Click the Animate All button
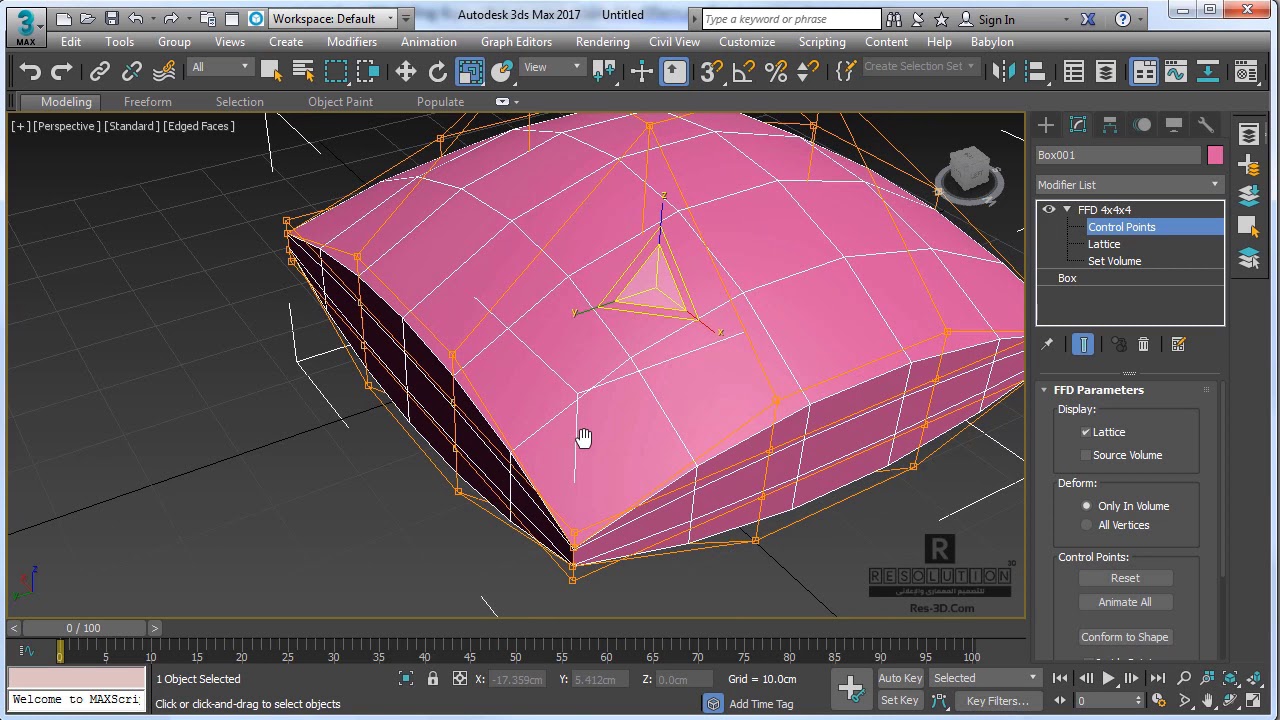Image resolution: width=1280 pixels, height=720 pixels. tap(1125, 602)
